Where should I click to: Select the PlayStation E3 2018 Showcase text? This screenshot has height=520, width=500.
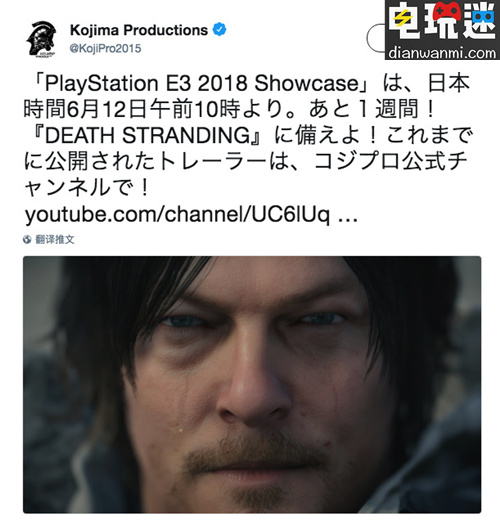pos(201,83)
